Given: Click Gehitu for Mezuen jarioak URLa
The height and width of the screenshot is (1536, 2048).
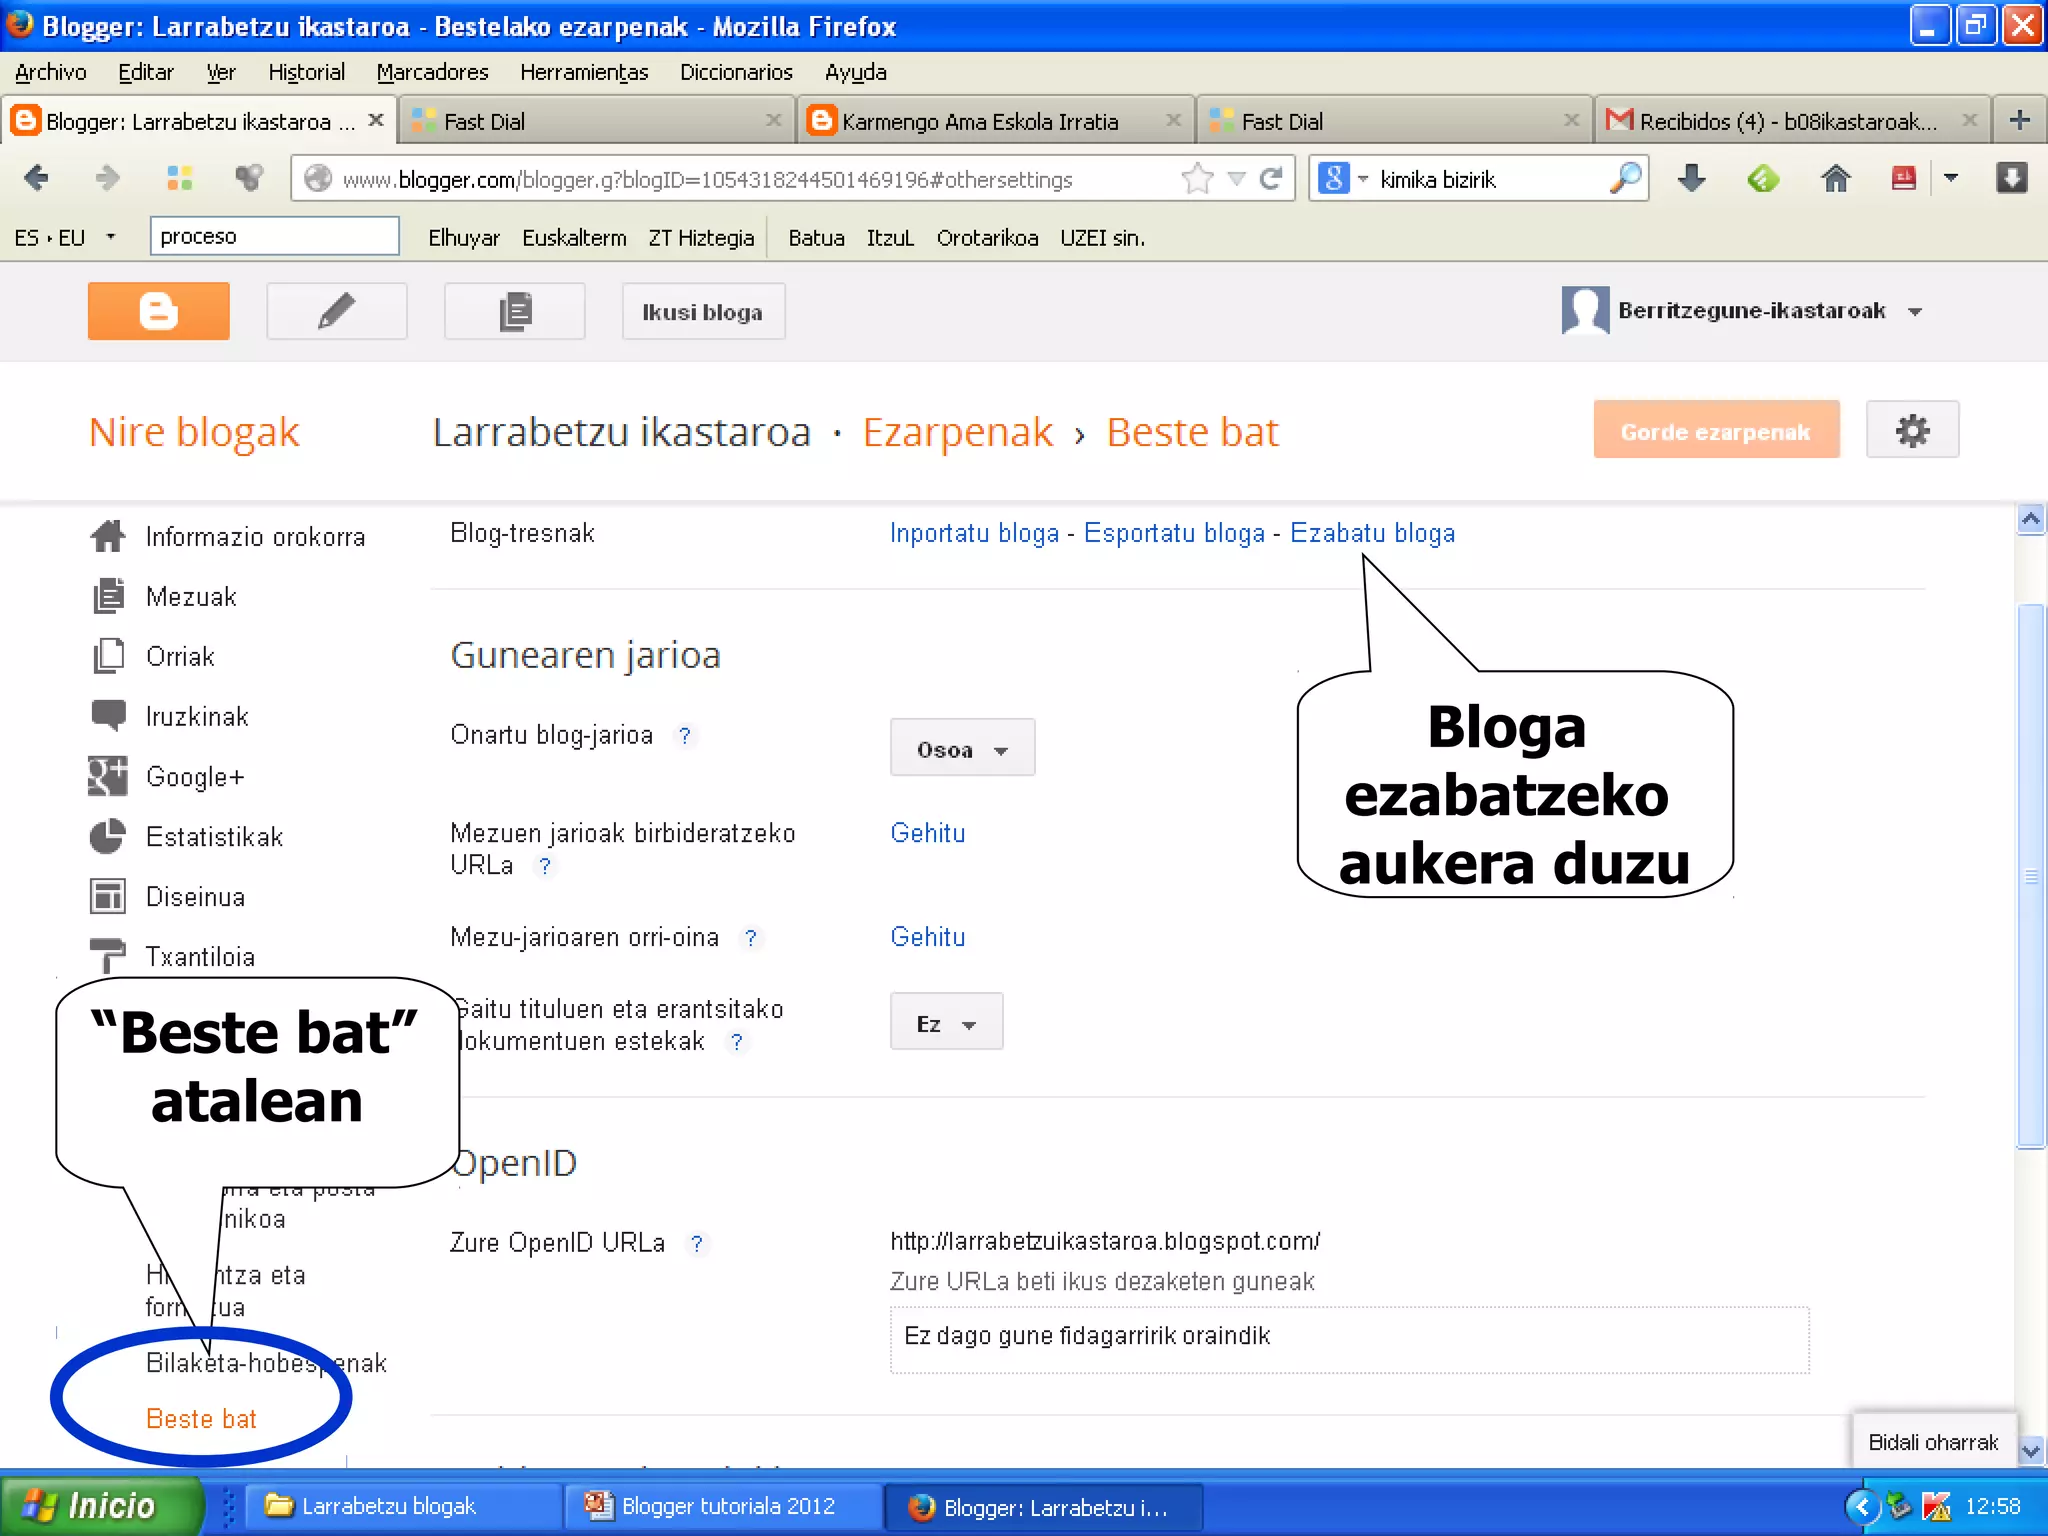Looking at the screenshot, I should 928,833.
